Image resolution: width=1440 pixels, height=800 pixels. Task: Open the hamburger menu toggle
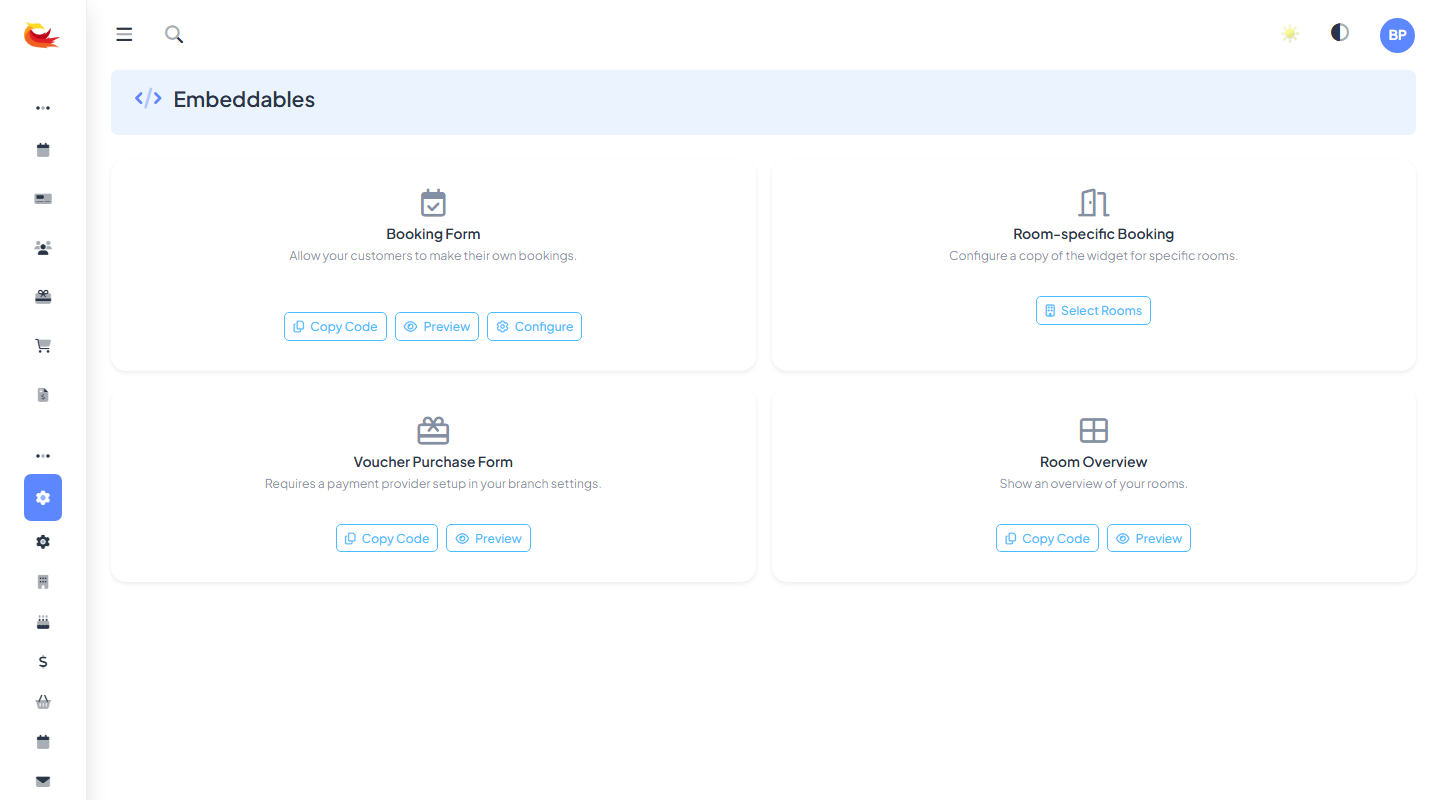click(x=124, y=35)
